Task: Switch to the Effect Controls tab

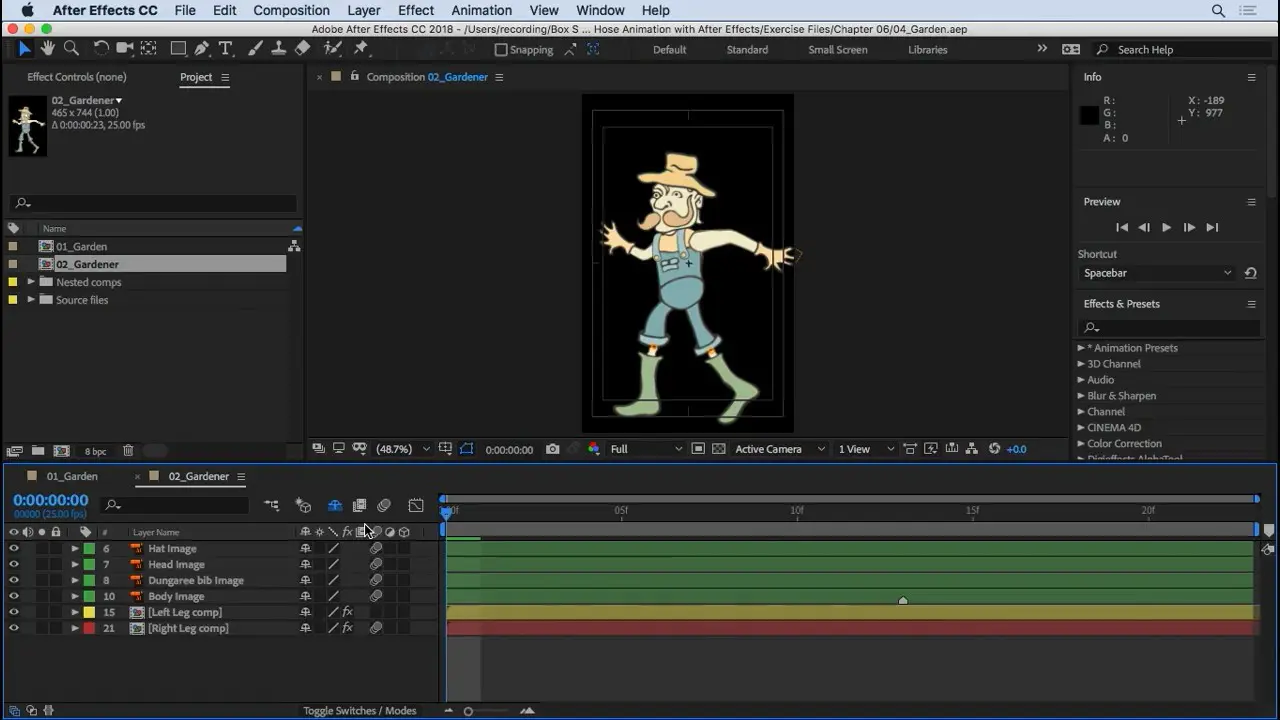Action: 77,77
